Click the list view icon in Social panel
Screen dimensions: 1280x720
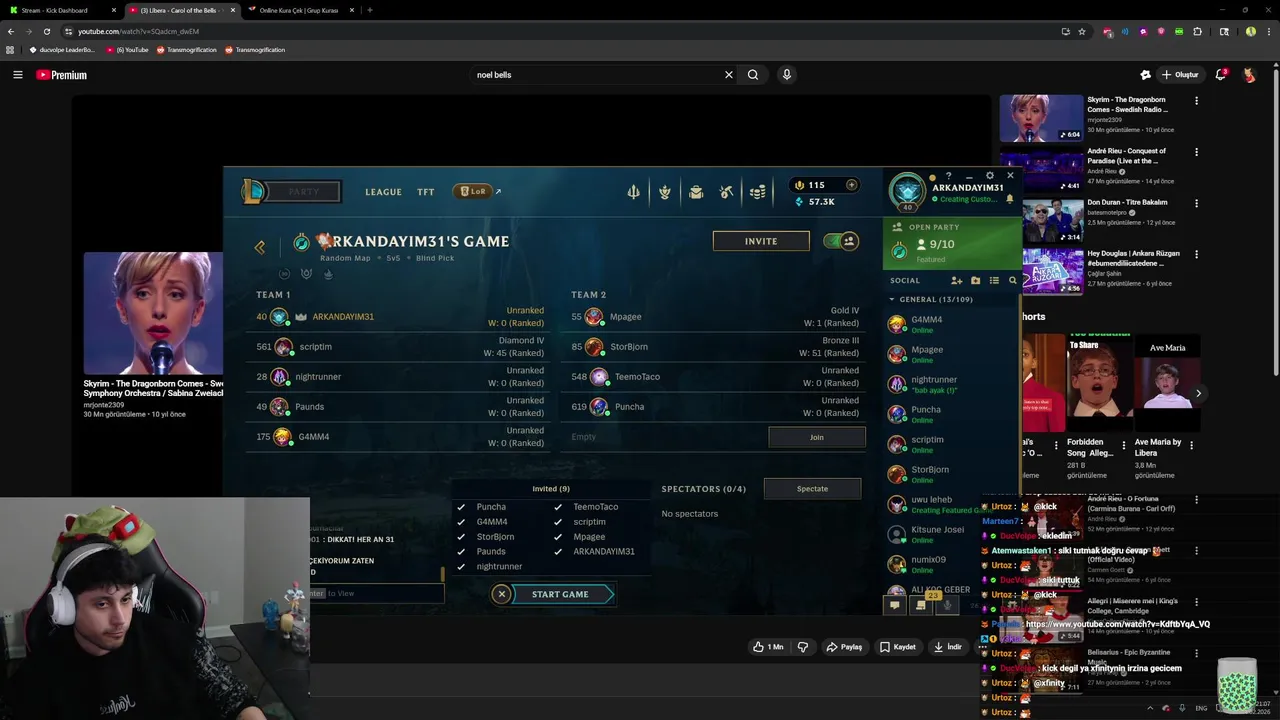point(994,281)
